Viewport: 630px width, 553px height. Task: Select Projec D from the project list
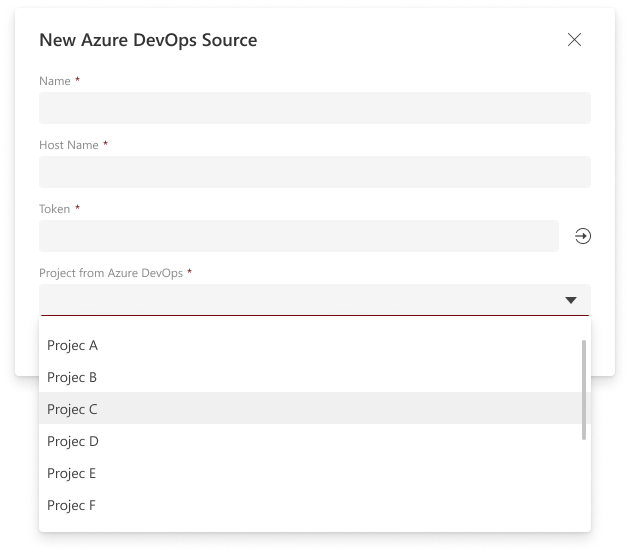[x=72, y=441]
